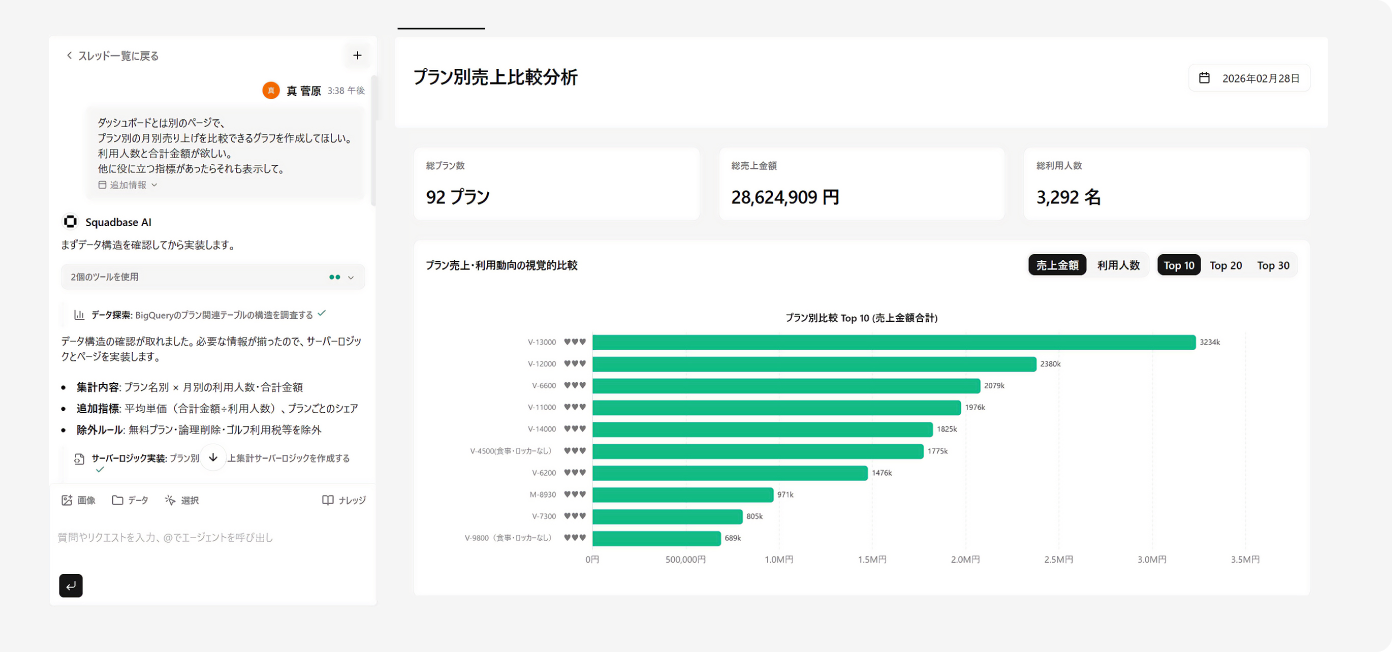
Task: Click the 除外ルール bullet line
Action: (199, 430)
